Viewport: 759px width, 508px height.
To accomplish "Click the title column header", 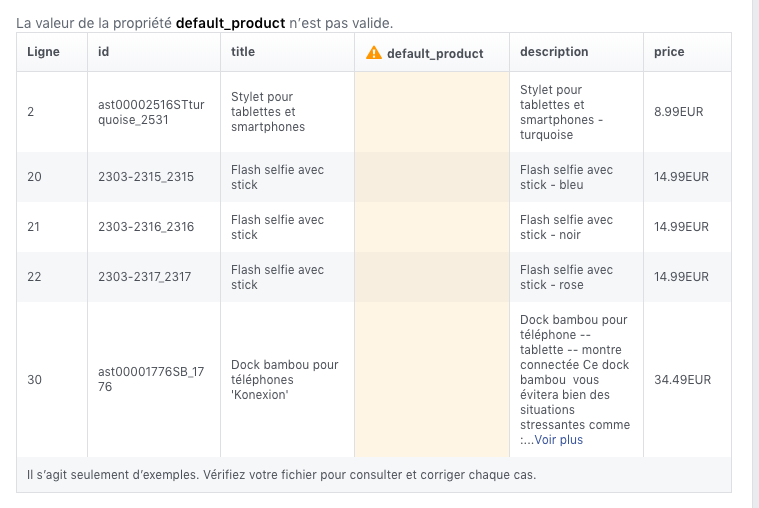I will tap(288, 52).
